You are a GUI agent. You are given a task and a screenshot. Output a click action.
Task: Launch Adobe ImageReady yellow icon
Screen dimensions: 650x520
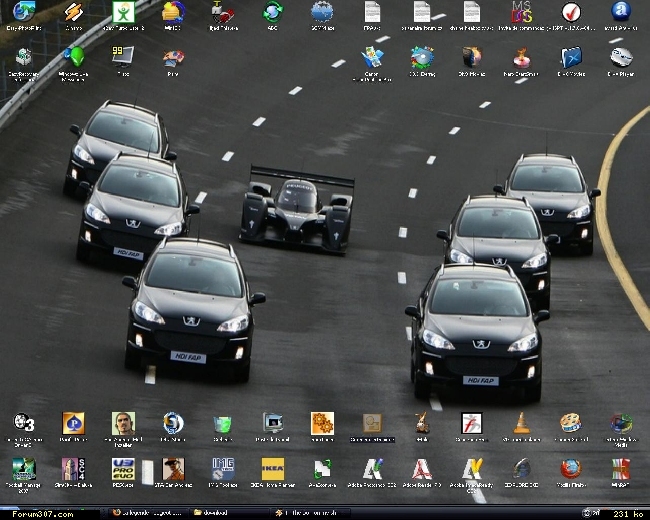point(472,469)
